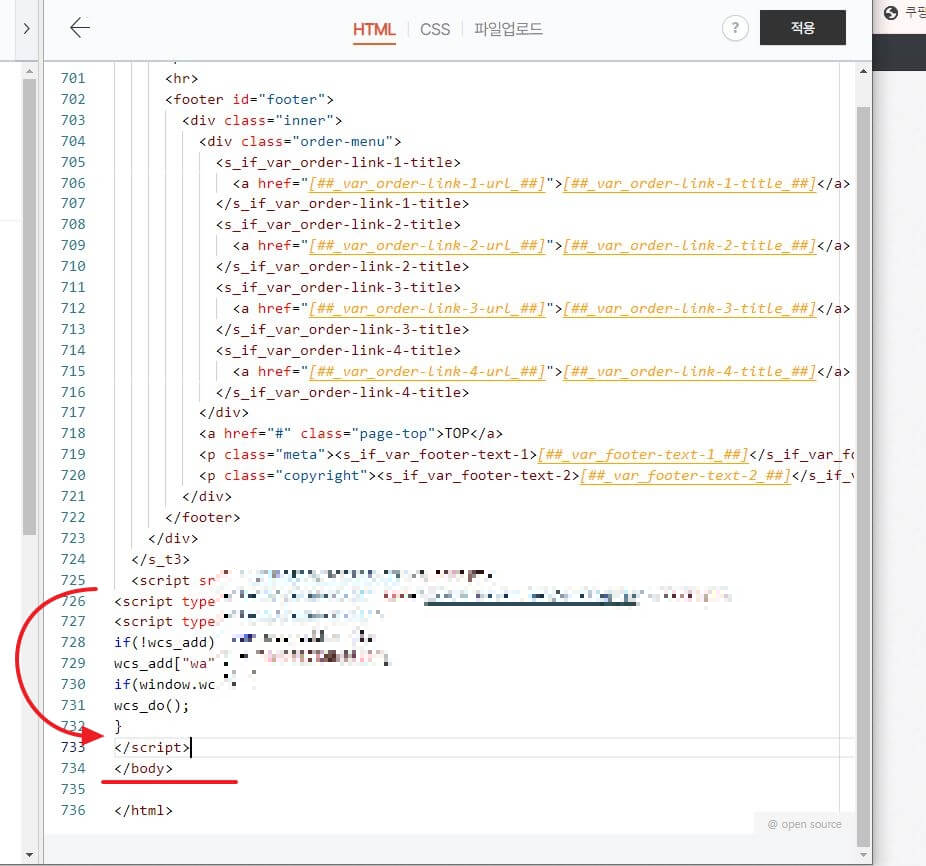Image resolution: width=926 pixels, height=866 pixels.
Task: Switch to the CSS tab
Action: 435,30
